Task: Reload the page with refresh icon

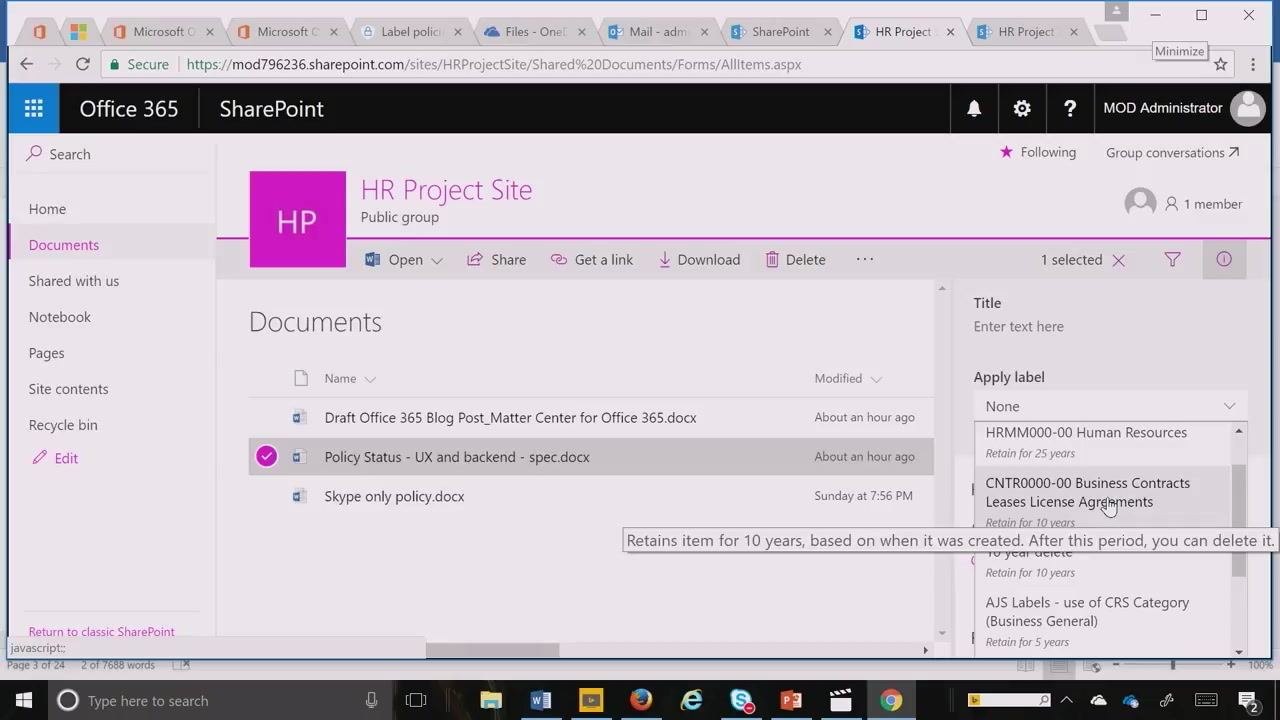Action: (x=83, y=64)
